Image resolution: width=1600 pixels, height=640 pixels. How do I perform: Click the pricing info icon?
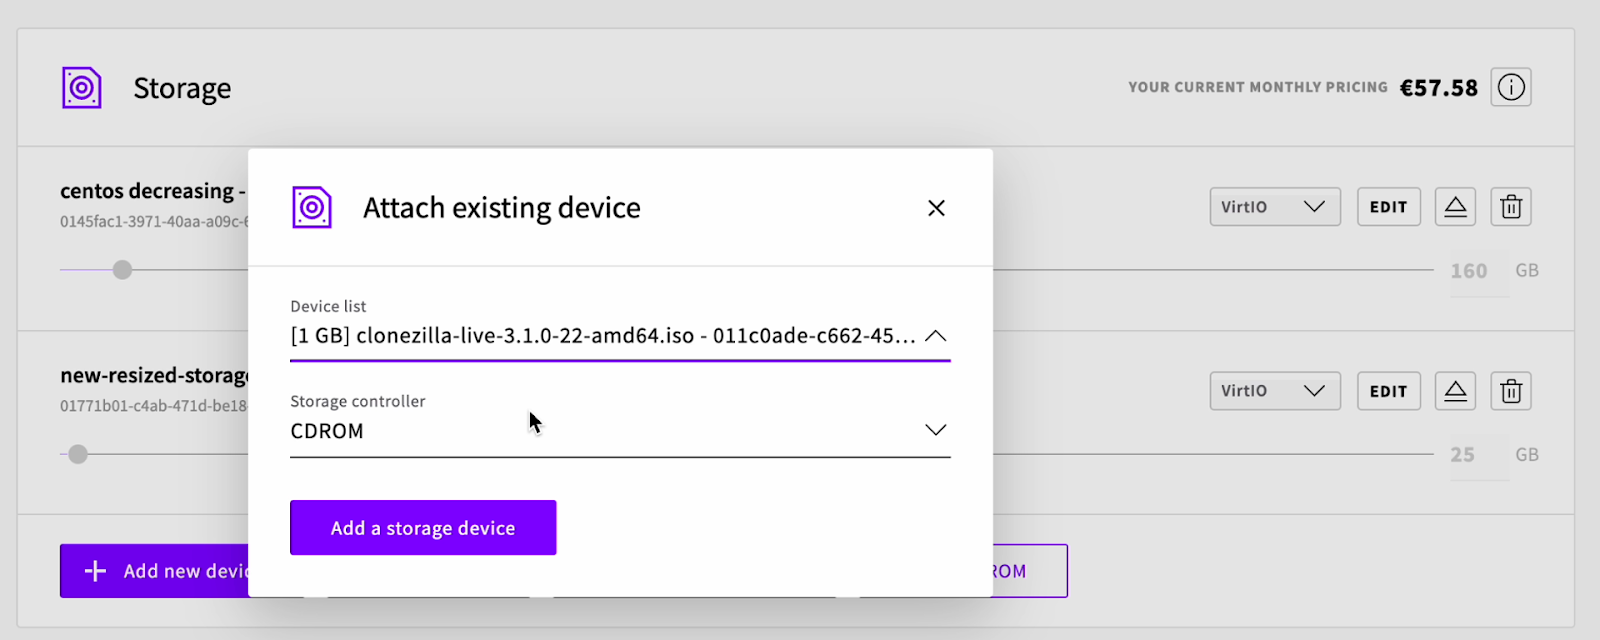pyautogui.click(x=1511, y=87)
